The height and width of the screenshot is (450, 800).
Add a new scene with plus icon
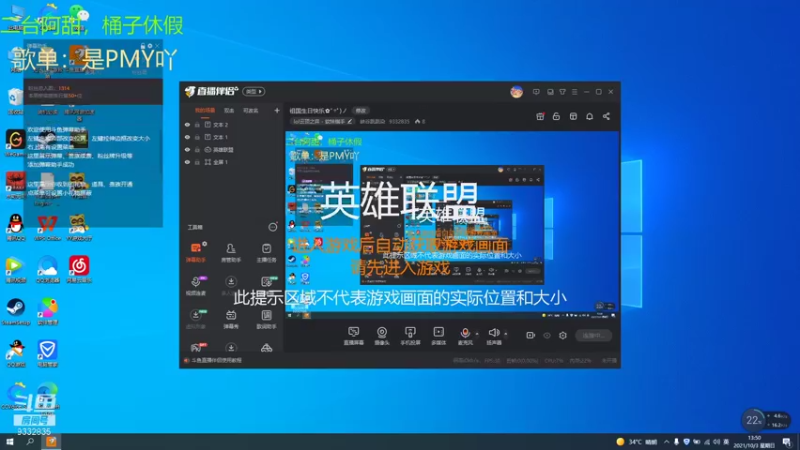point(277,110)
